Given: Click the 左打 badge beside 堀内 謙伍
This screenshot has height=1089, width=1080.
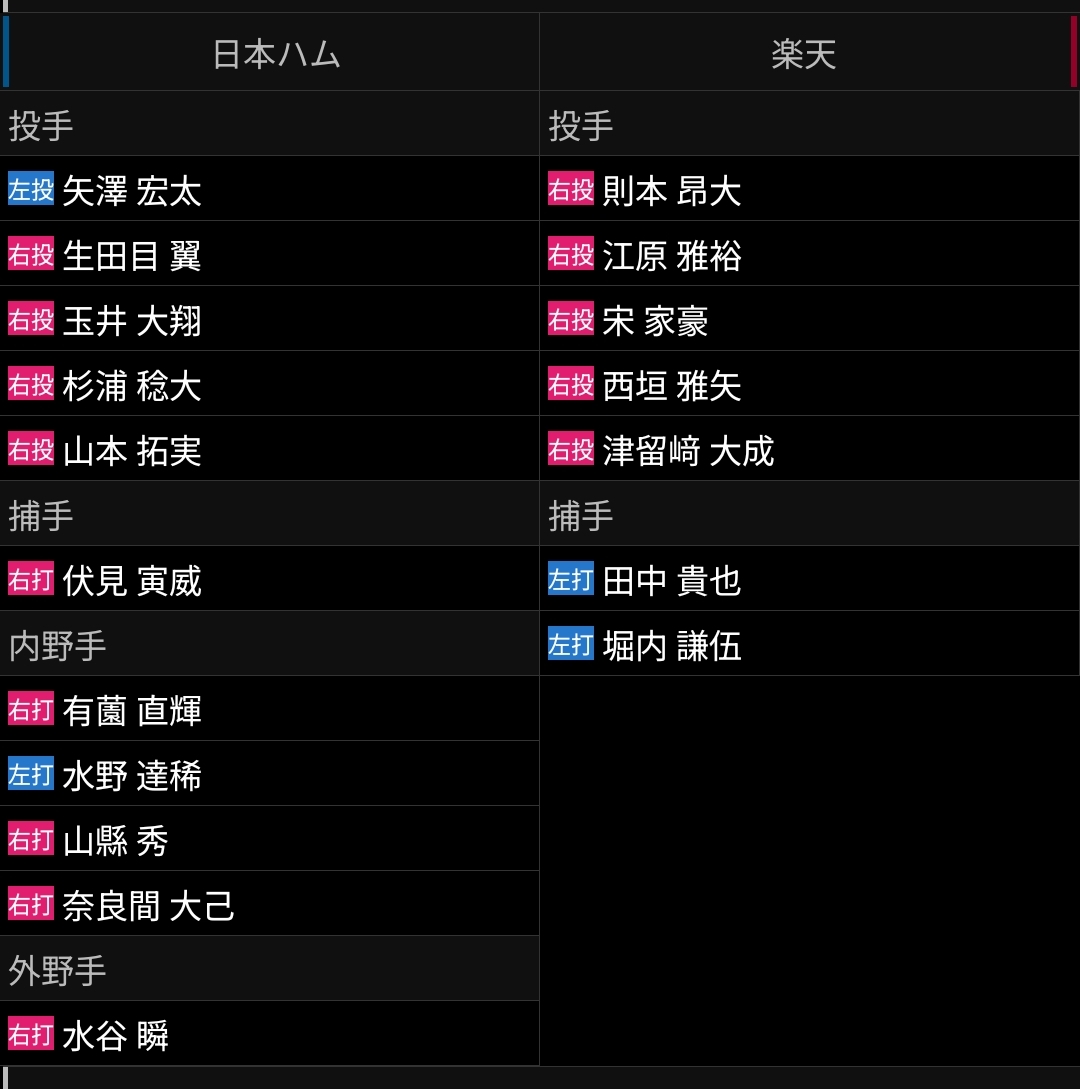Looking at the screenshot, I should coord(571,644).
